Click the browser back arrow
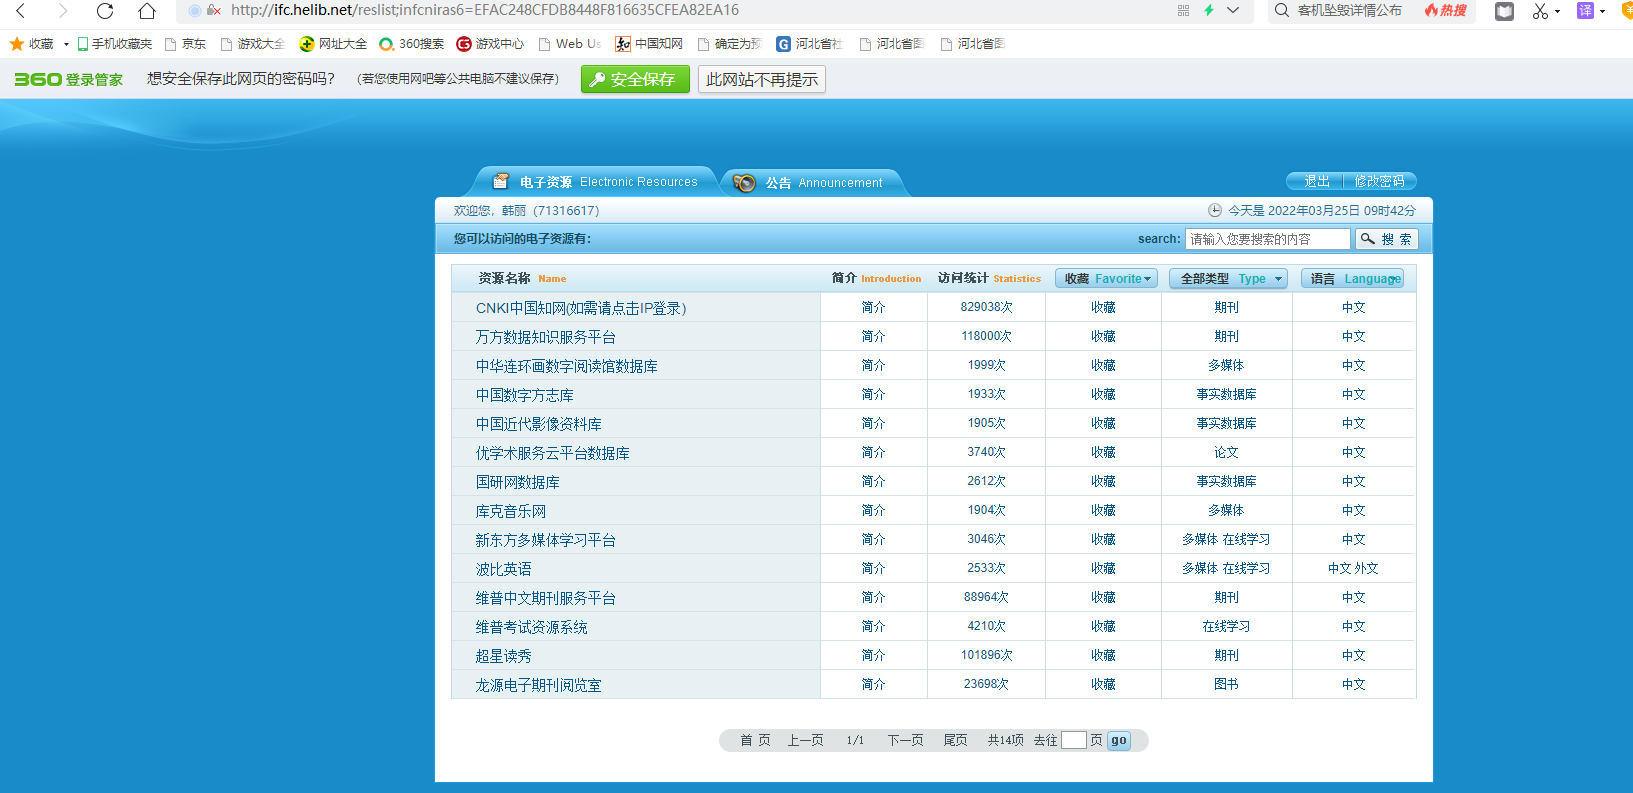This screenshot has height=793, width=1633. [x=20, y=11]
